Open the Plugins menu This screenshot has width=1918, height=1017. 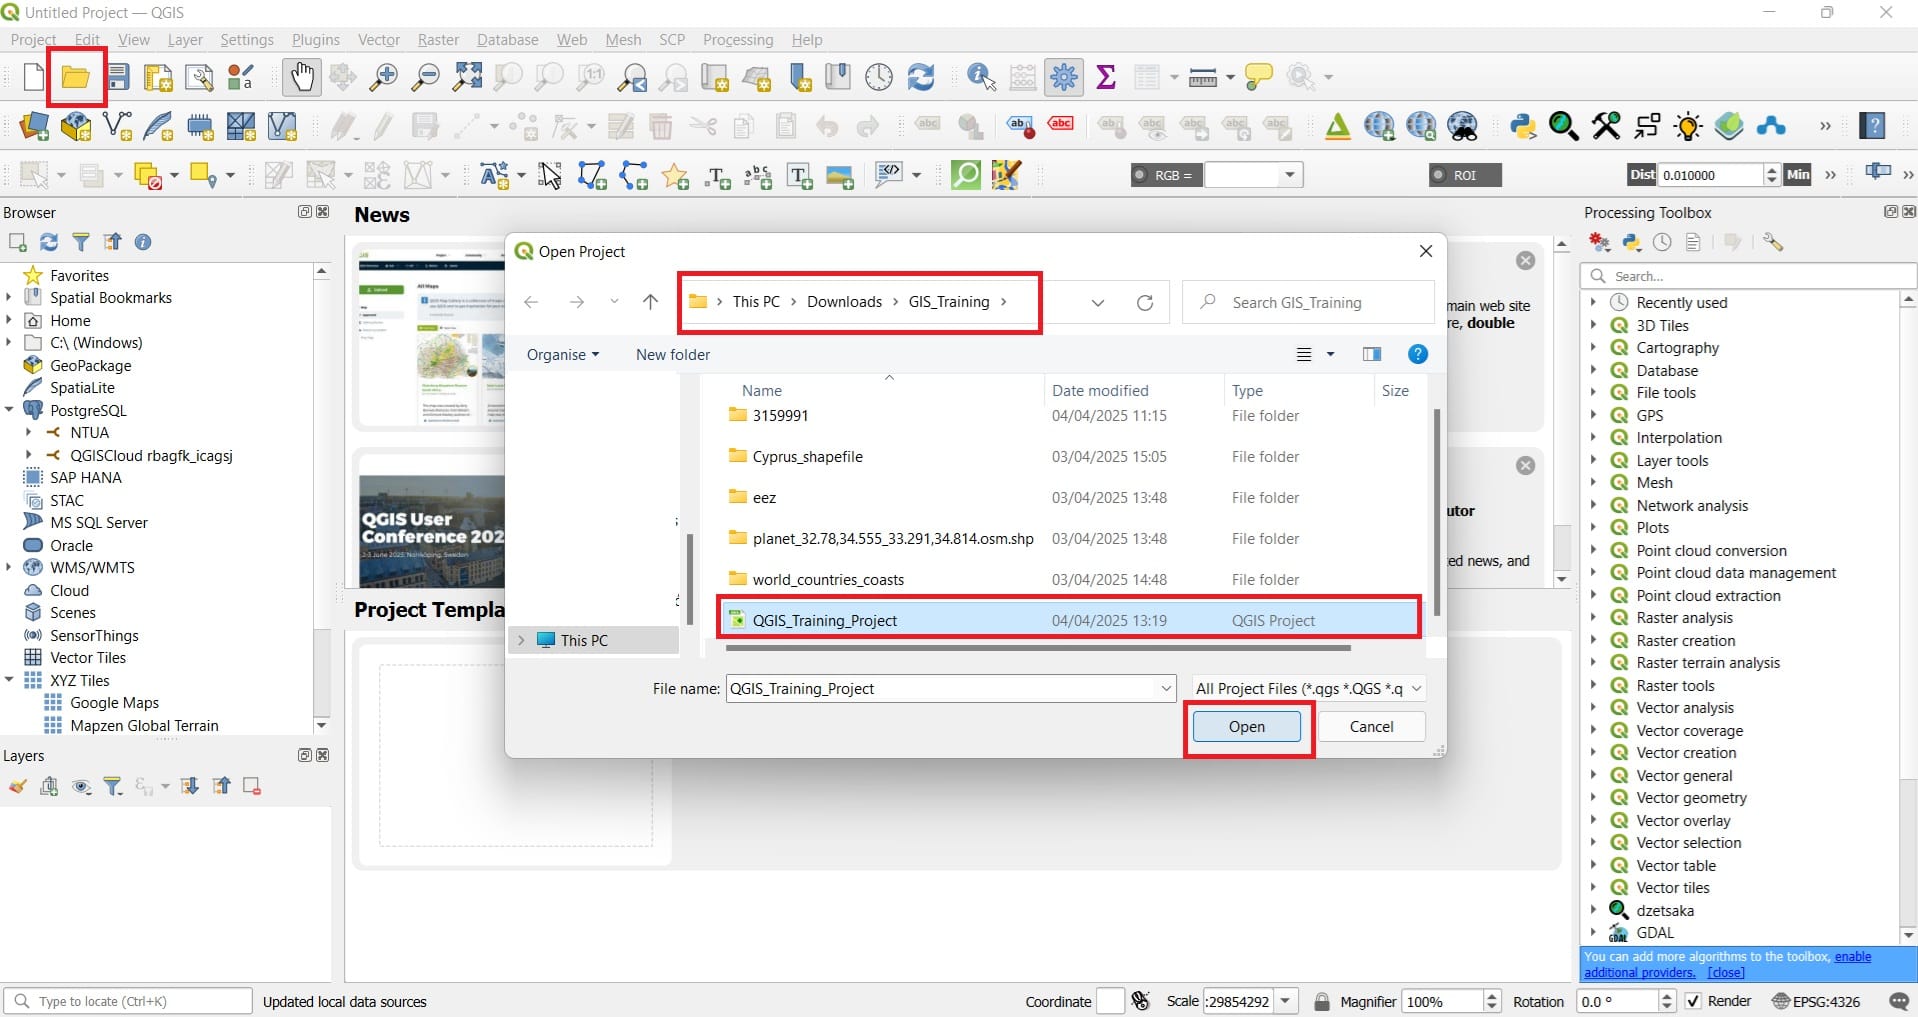(316, 40)
